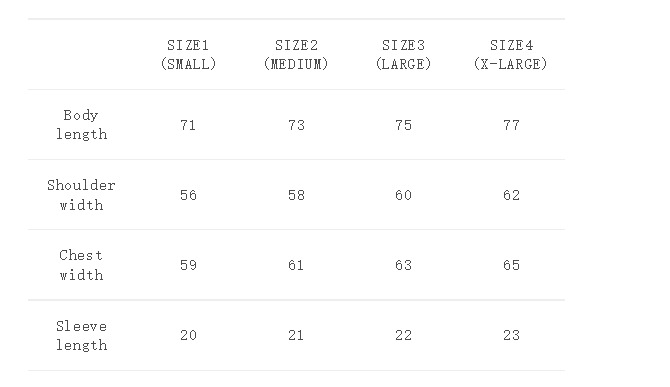The height and width of the screenshot is (387, 670).
Task: Click the Body length row label
Action: click(81, 125)
